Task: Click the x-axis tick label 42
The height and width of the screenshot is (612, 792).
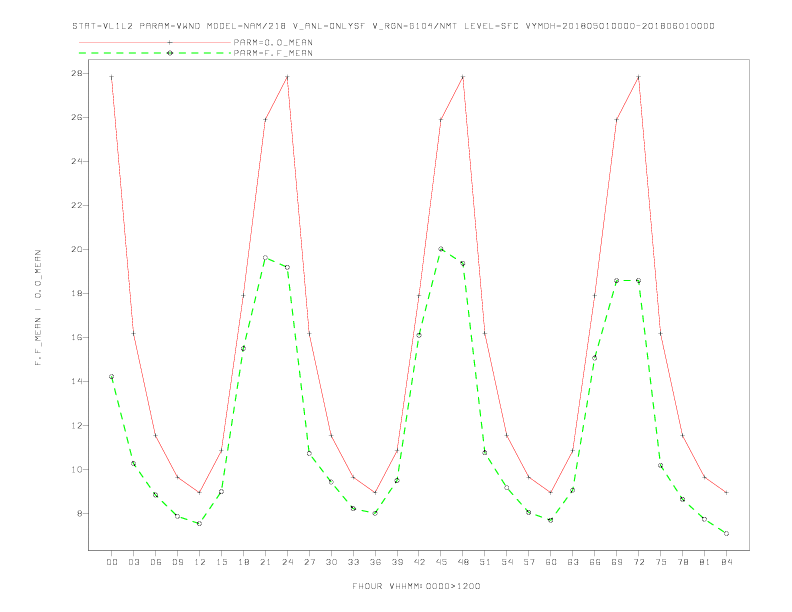Action: click(x=419, y=562)
